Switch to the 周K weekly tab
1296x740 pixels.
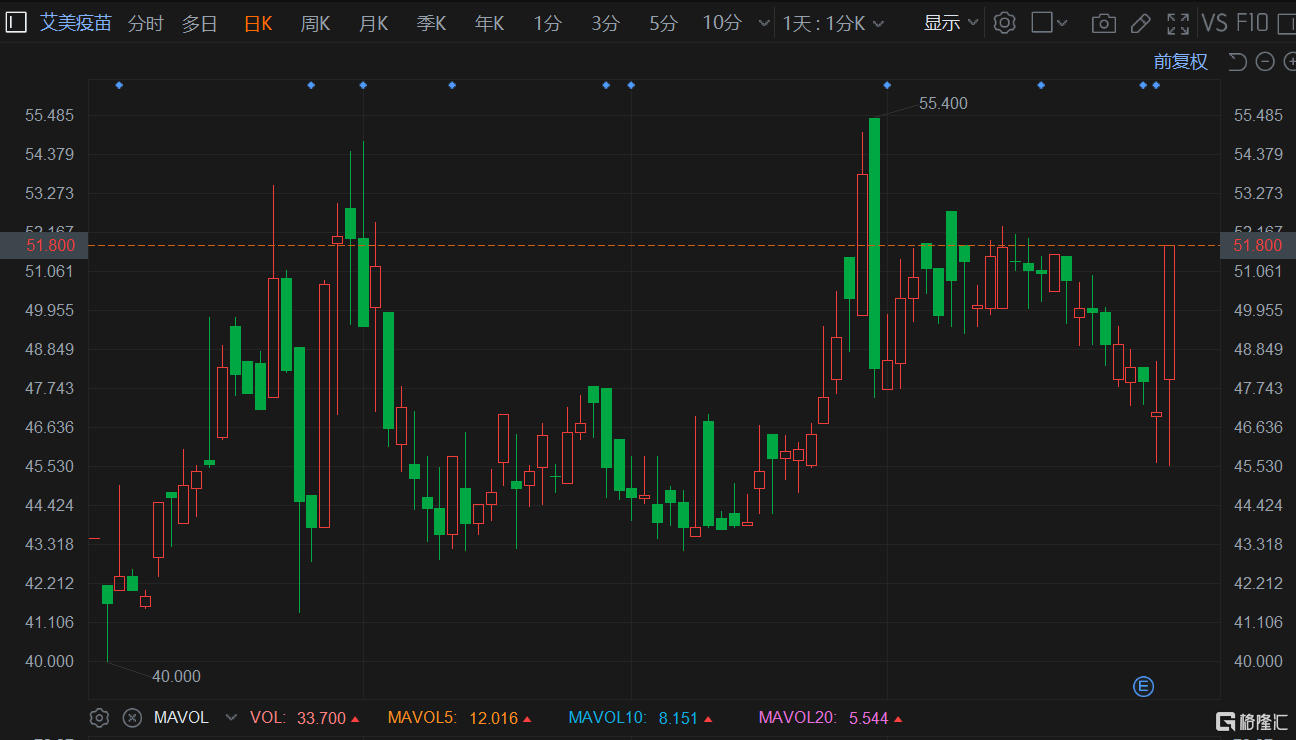(315, 23)
